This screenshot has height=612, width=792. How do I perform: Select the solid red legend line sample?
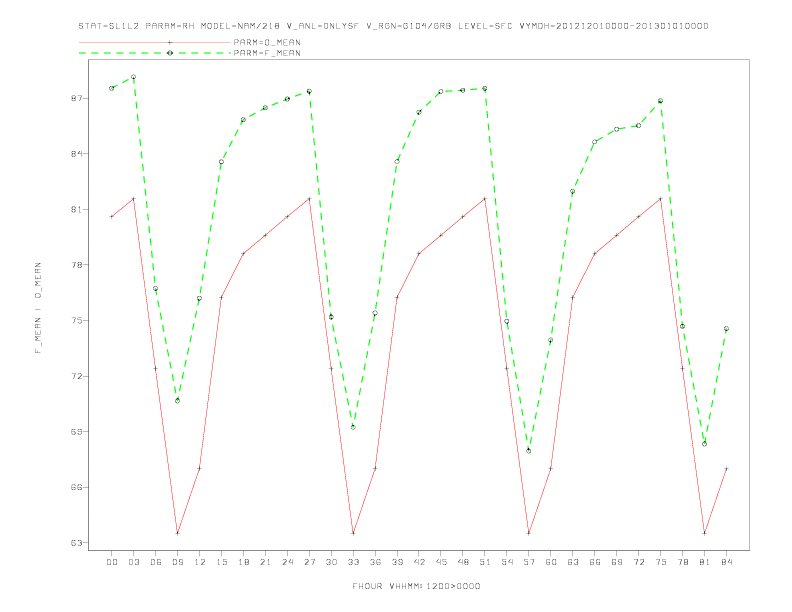tap(155, 42)
